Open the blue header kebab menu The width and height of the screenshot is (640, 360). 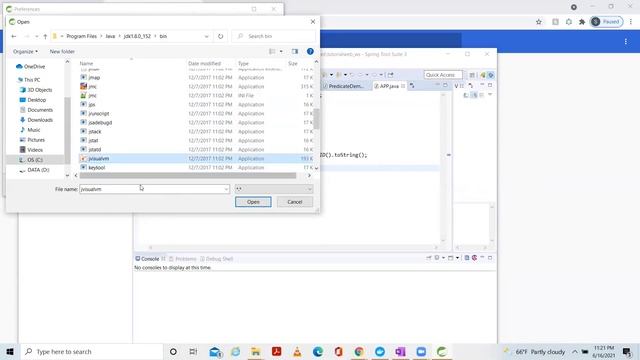[x=626, y=41]
